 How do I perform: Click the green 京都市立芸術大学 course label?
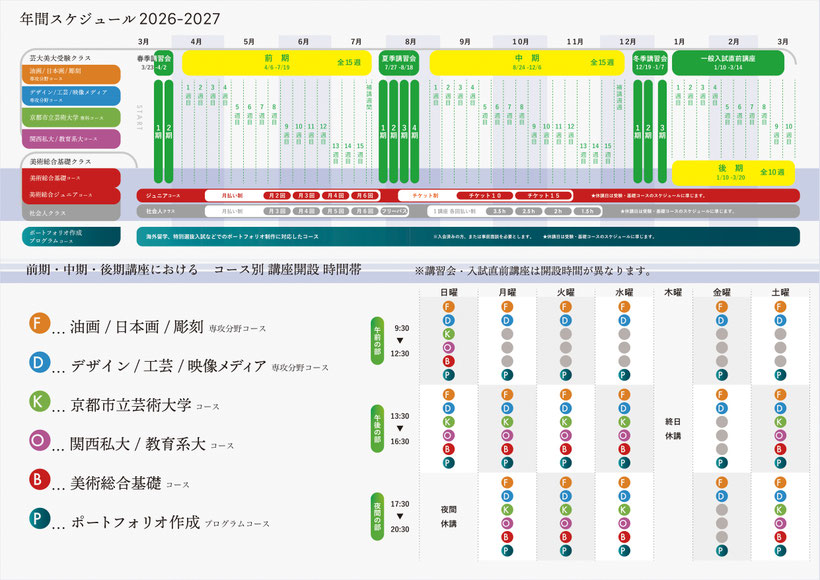tap(71, 118)
